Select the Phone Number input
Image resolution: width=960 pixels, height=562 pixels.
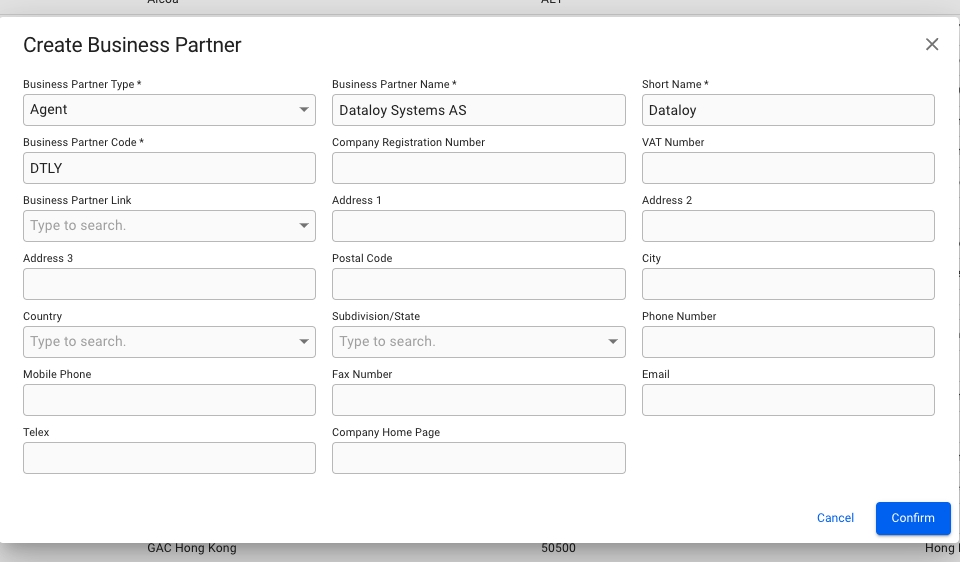pos(787,342)
